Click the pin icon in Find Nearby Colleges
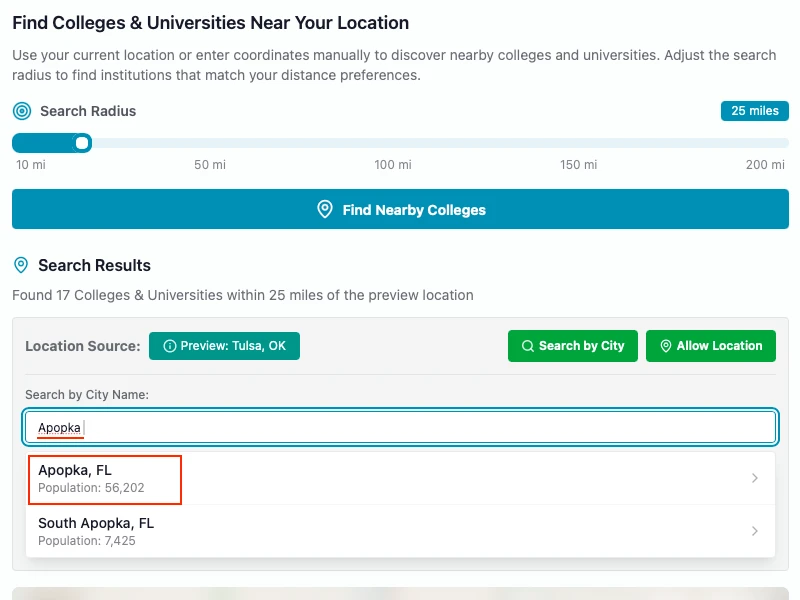The width and height of the screenshot is (800, 600). pos(325,209)
